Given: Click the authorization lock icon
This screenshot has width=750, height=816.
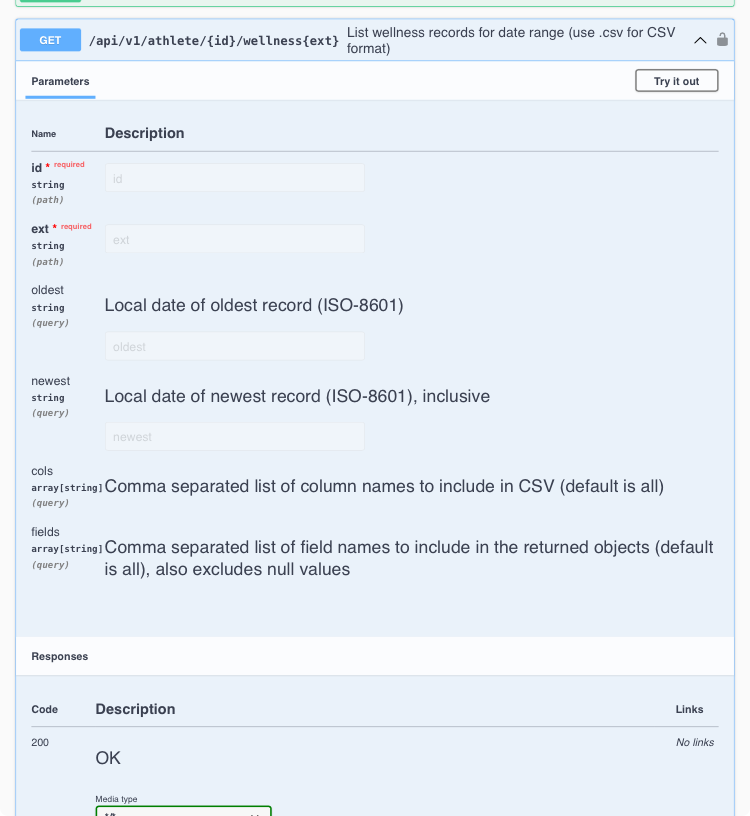Looking at the screenshot, I should click(722, 40).
